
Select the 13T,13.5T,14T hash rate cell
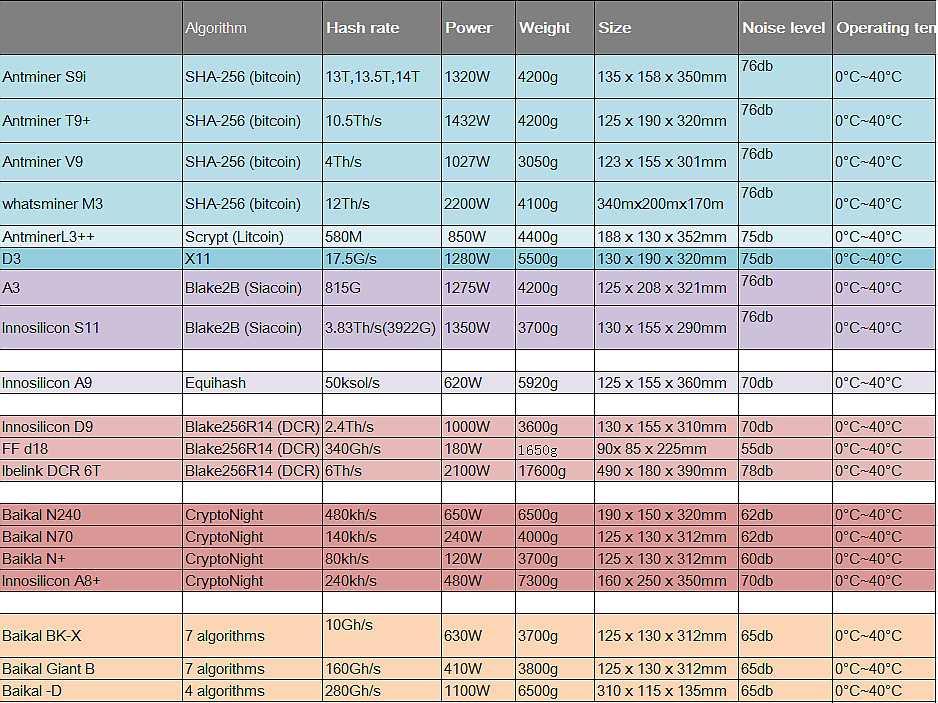382,77
